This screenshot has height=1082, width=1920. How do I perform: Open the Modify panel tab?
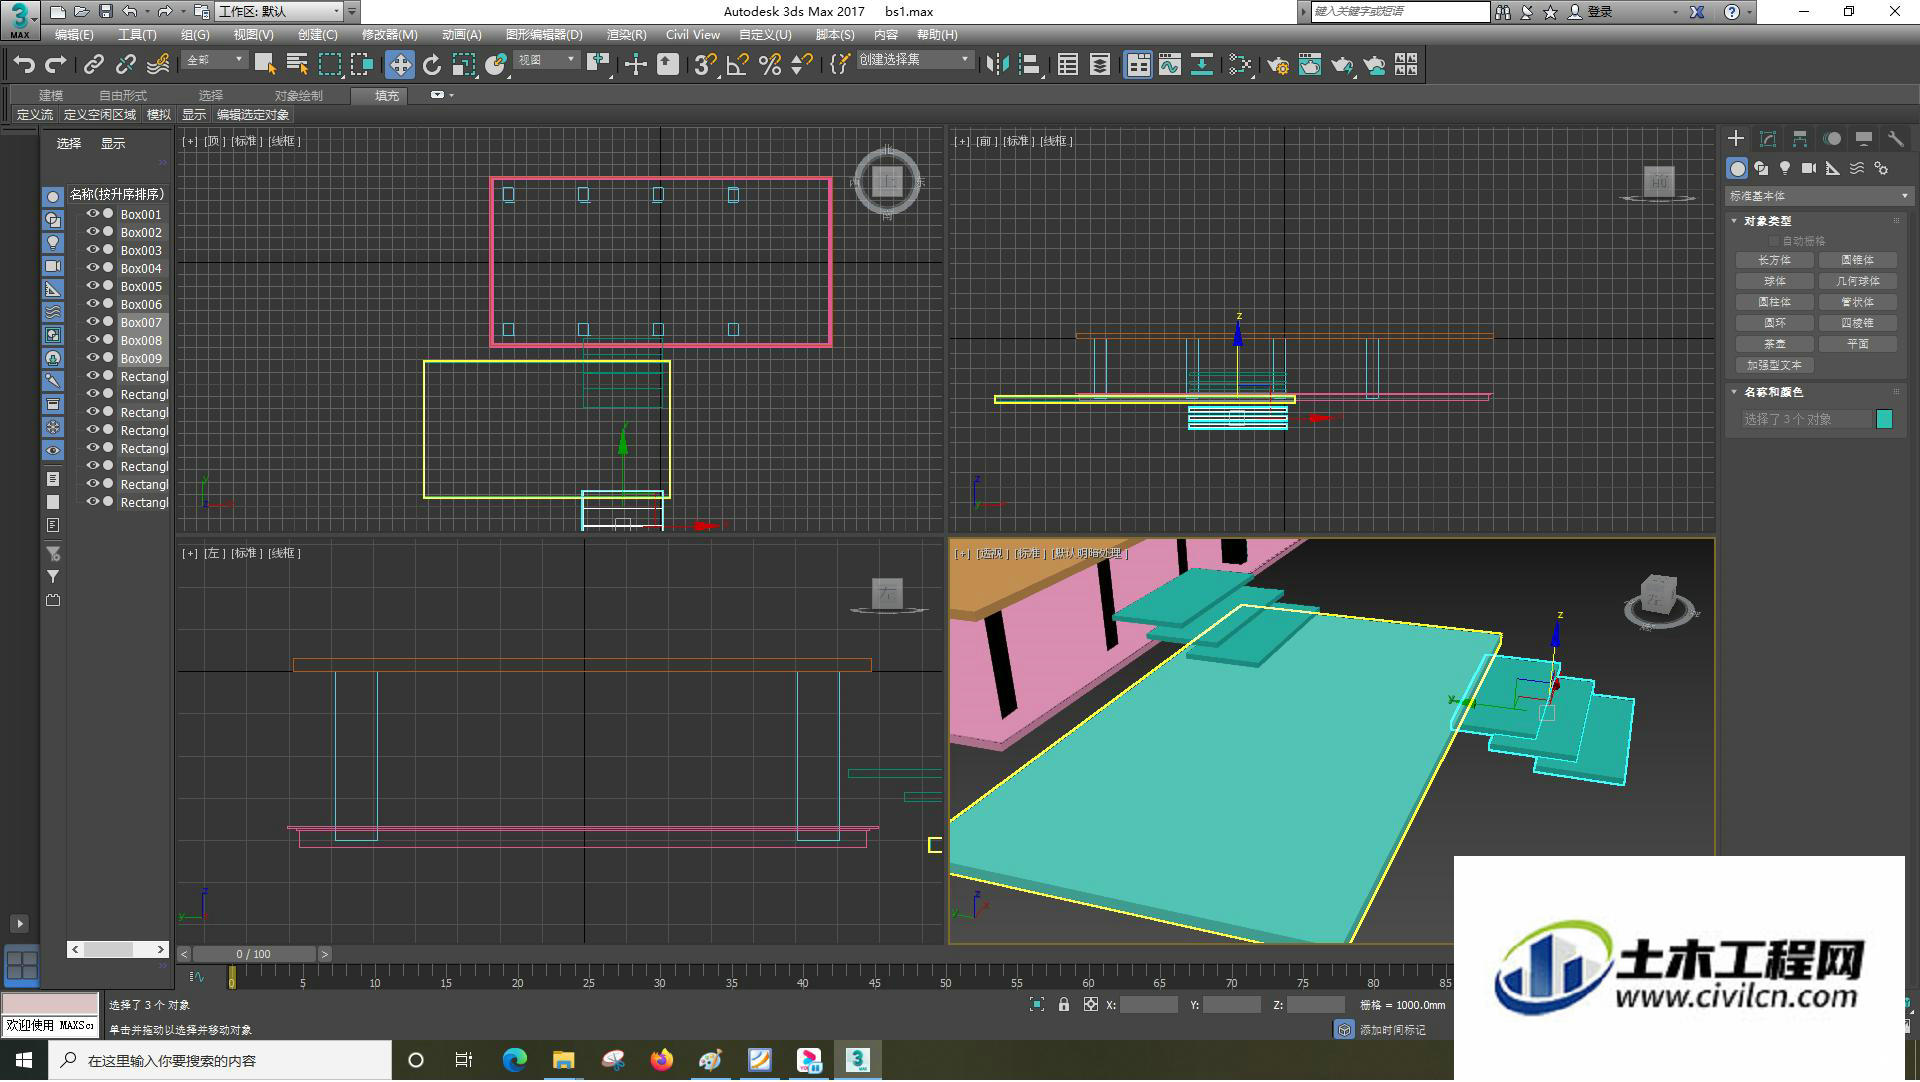tap(1768, 139)
